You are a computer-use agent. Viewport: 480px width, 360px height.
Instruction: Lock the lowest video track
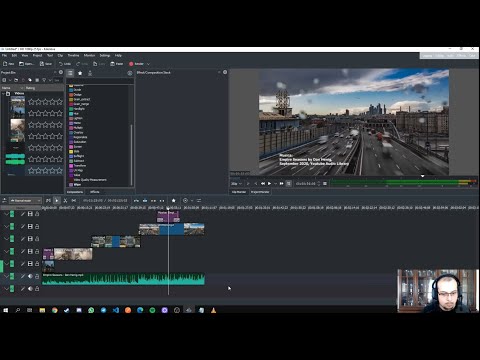(37, 264)
